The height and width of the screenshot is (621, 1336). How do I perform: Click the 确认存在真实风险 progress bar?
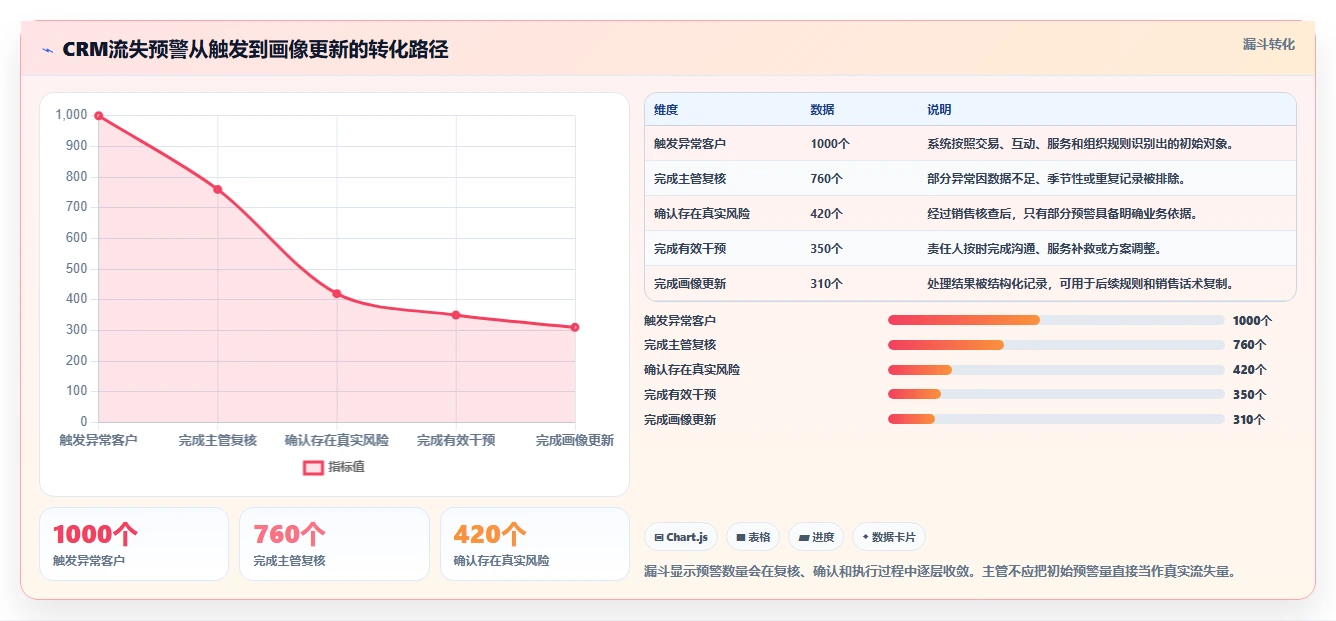(x=1056, y=370)
